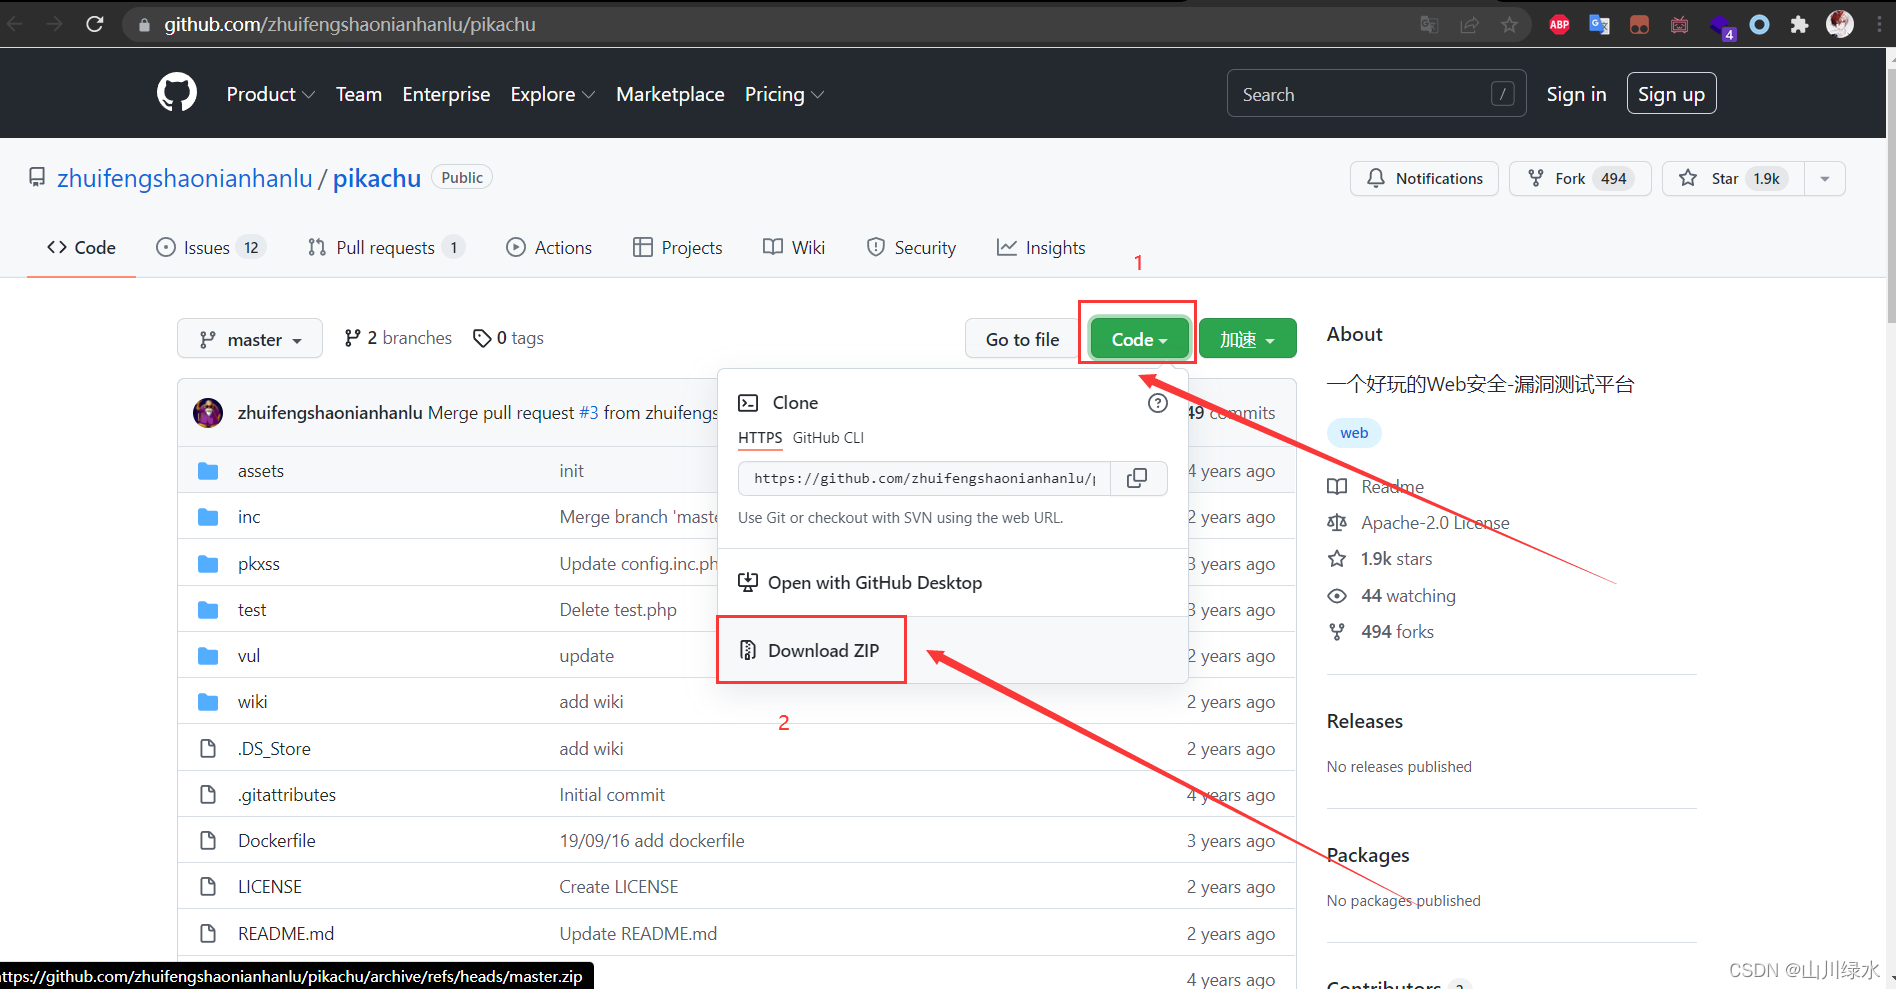Click the translate page icon in address bar
Image resolution: width=1896 pixels, height=989 pixels.
1429,25
